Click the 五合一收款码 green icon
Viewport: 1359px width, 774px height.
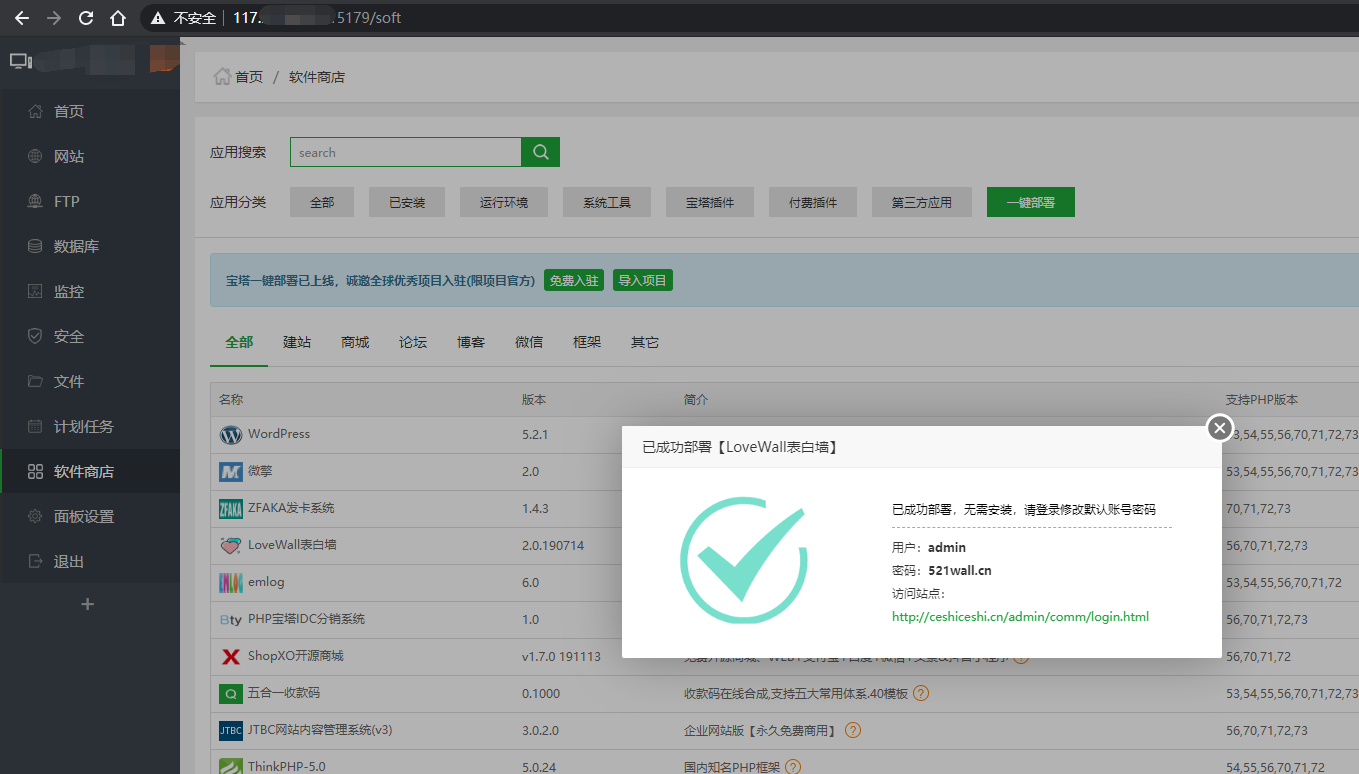(231, 694)
